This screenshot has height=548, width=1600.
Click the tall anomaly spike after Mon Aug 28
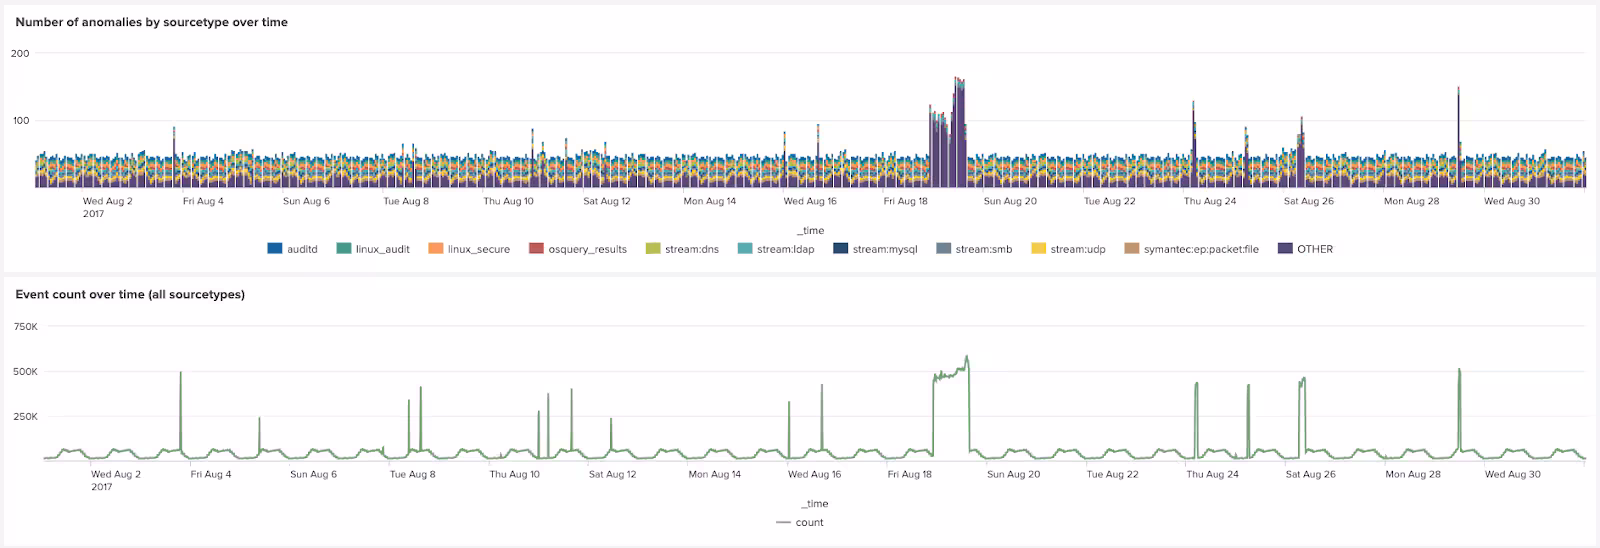coord(1458,120)
